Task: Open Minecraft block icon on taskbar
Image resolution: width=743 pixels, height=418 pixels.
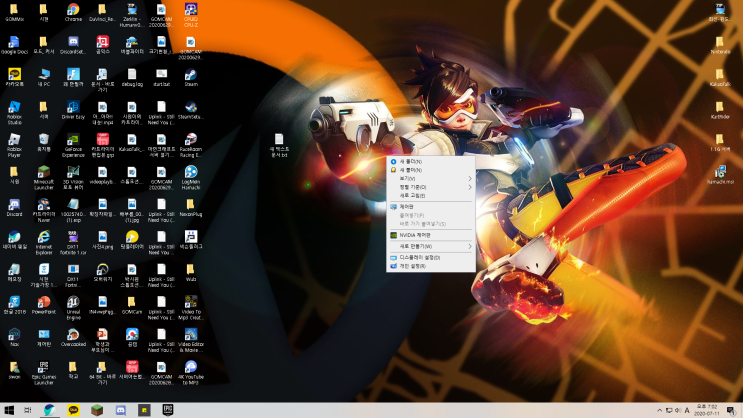Action: pos(97,410)
